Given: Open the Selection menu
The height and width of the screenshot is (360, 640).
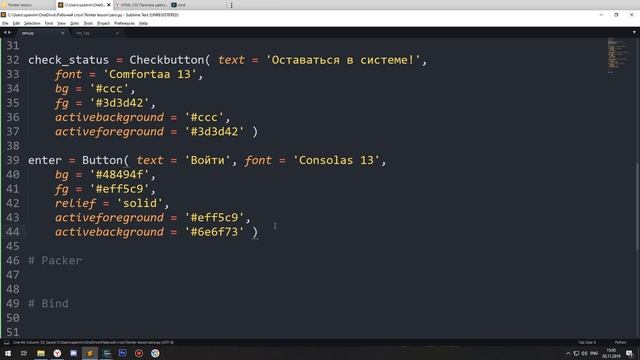Looking at the screenshot, I should click(32, 23).
